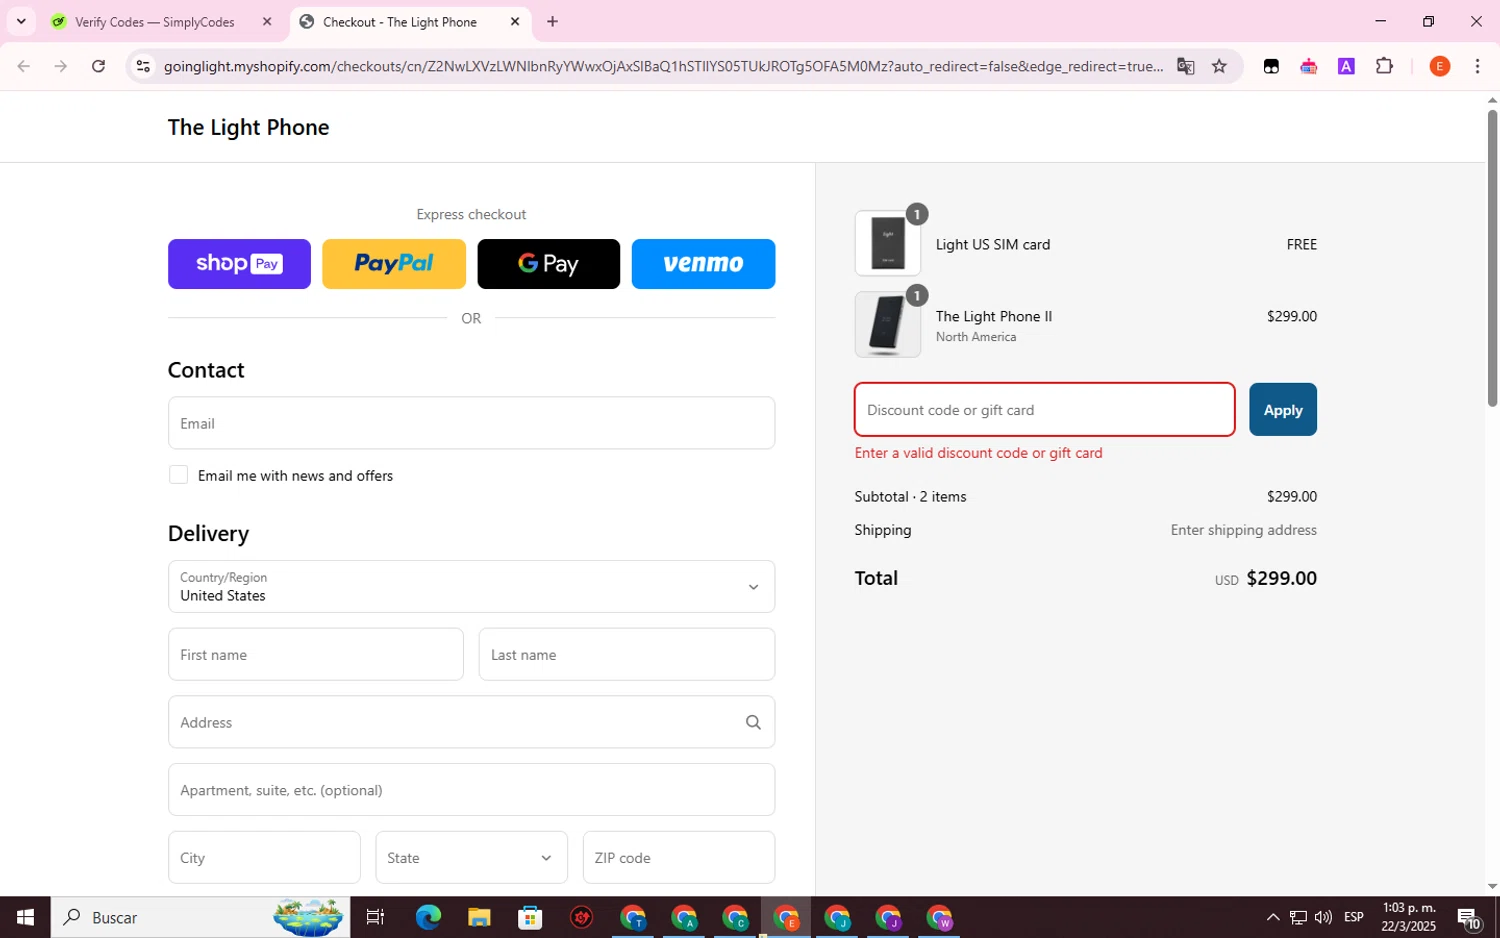Open clock showing 1:03 p. m.
Viewport: 1500px width, 938px height.
tap(1409, 917)
